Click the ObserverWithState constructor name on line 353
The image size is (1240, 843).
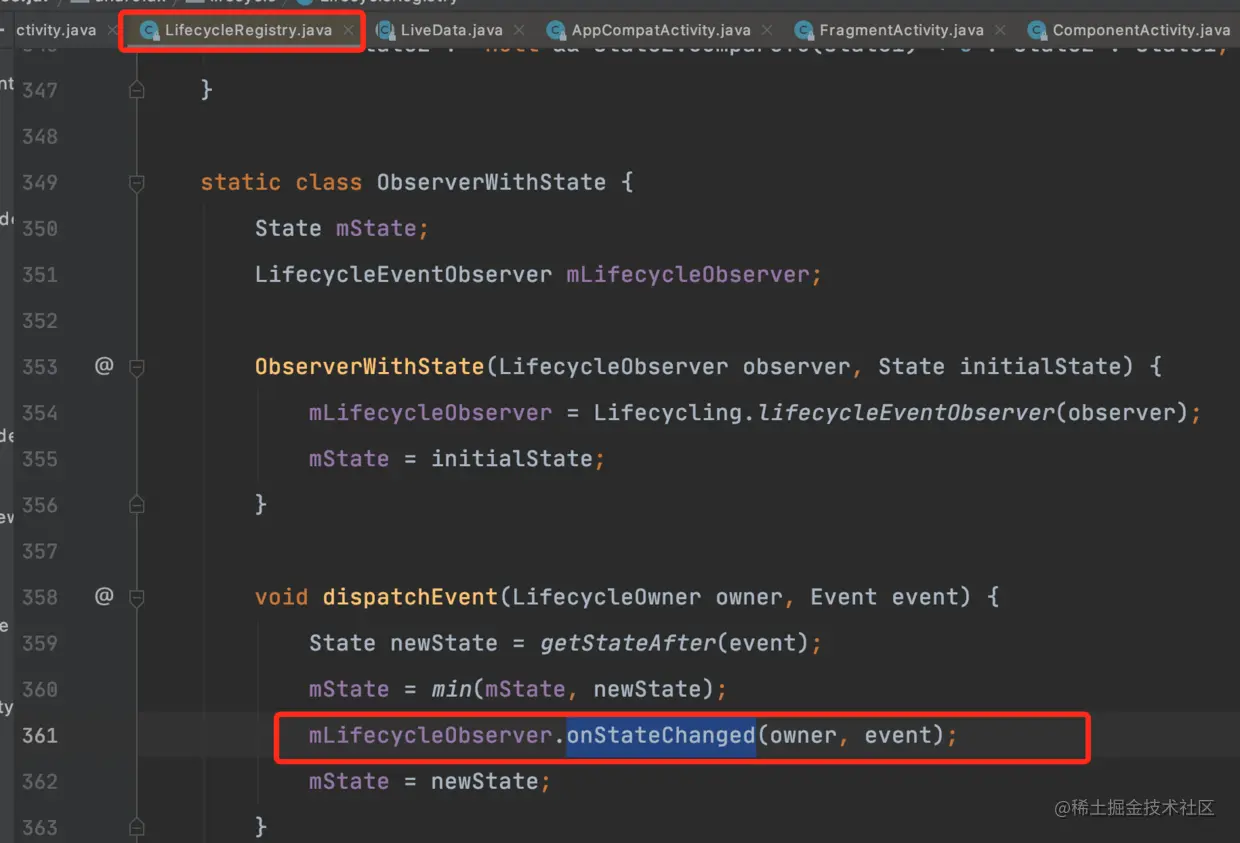point(370,366)
